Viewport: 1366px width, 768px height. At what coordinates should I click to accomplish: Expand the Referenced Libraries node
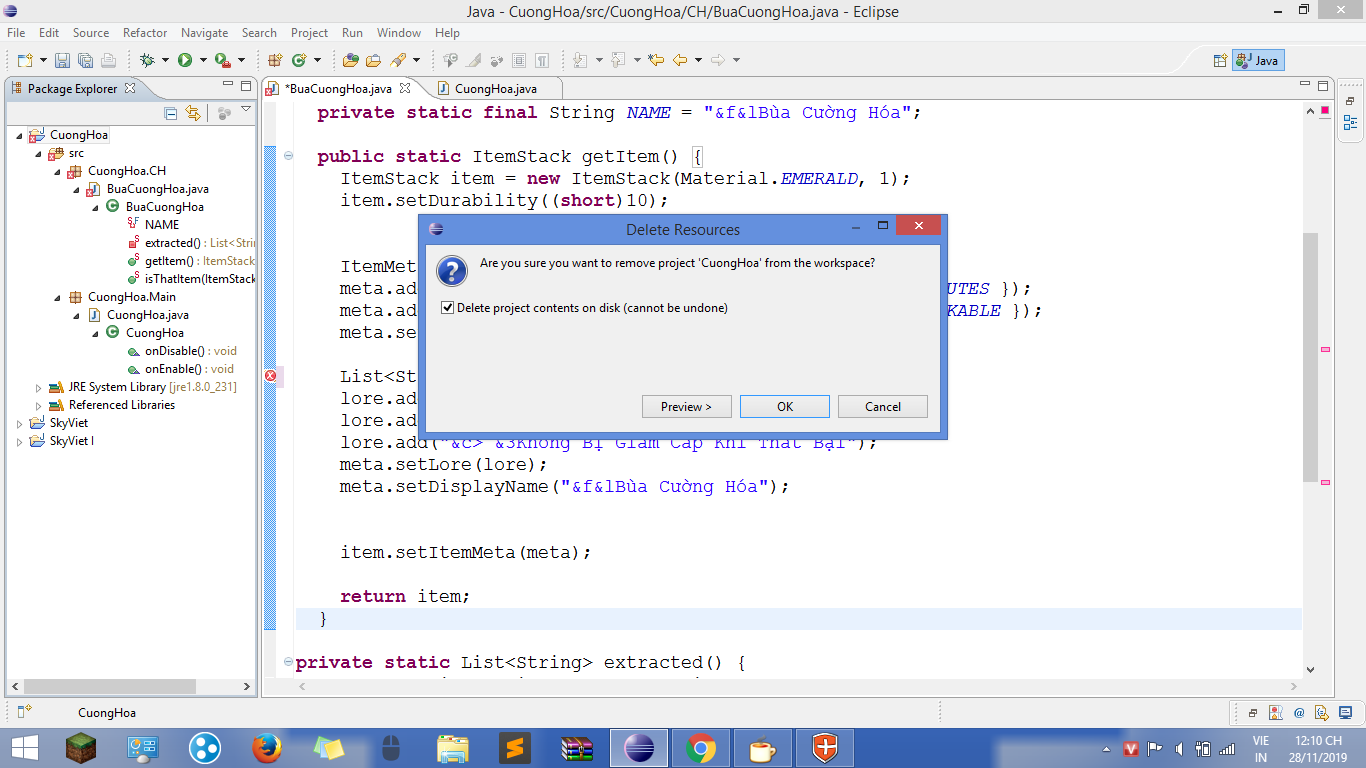39,406
